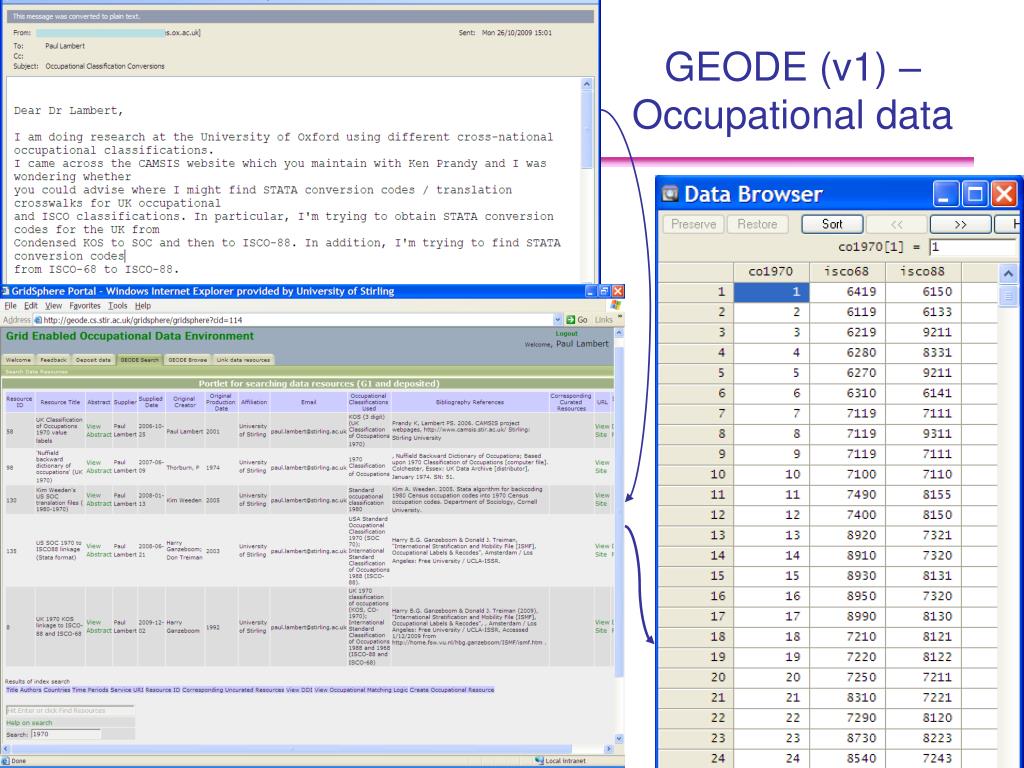The height and width of the screenshot is (768, 1024).
Task: Select the isco68 column header
Action: tap(847, 272)
